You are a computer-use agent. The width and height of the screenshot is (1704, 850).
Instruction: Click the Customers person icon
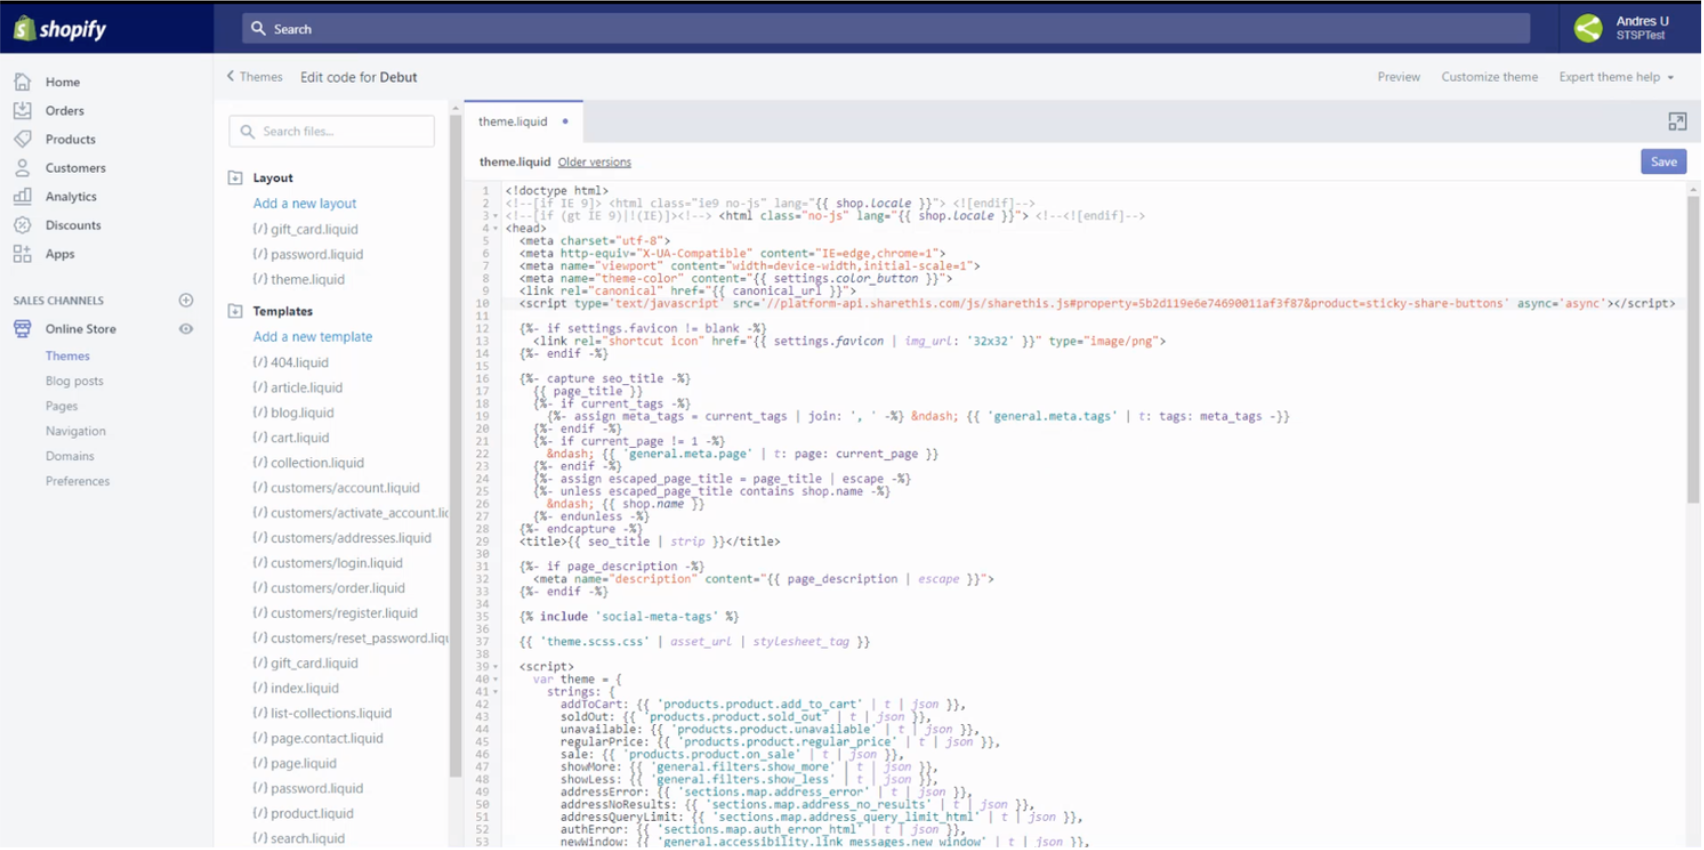(22, 168)
